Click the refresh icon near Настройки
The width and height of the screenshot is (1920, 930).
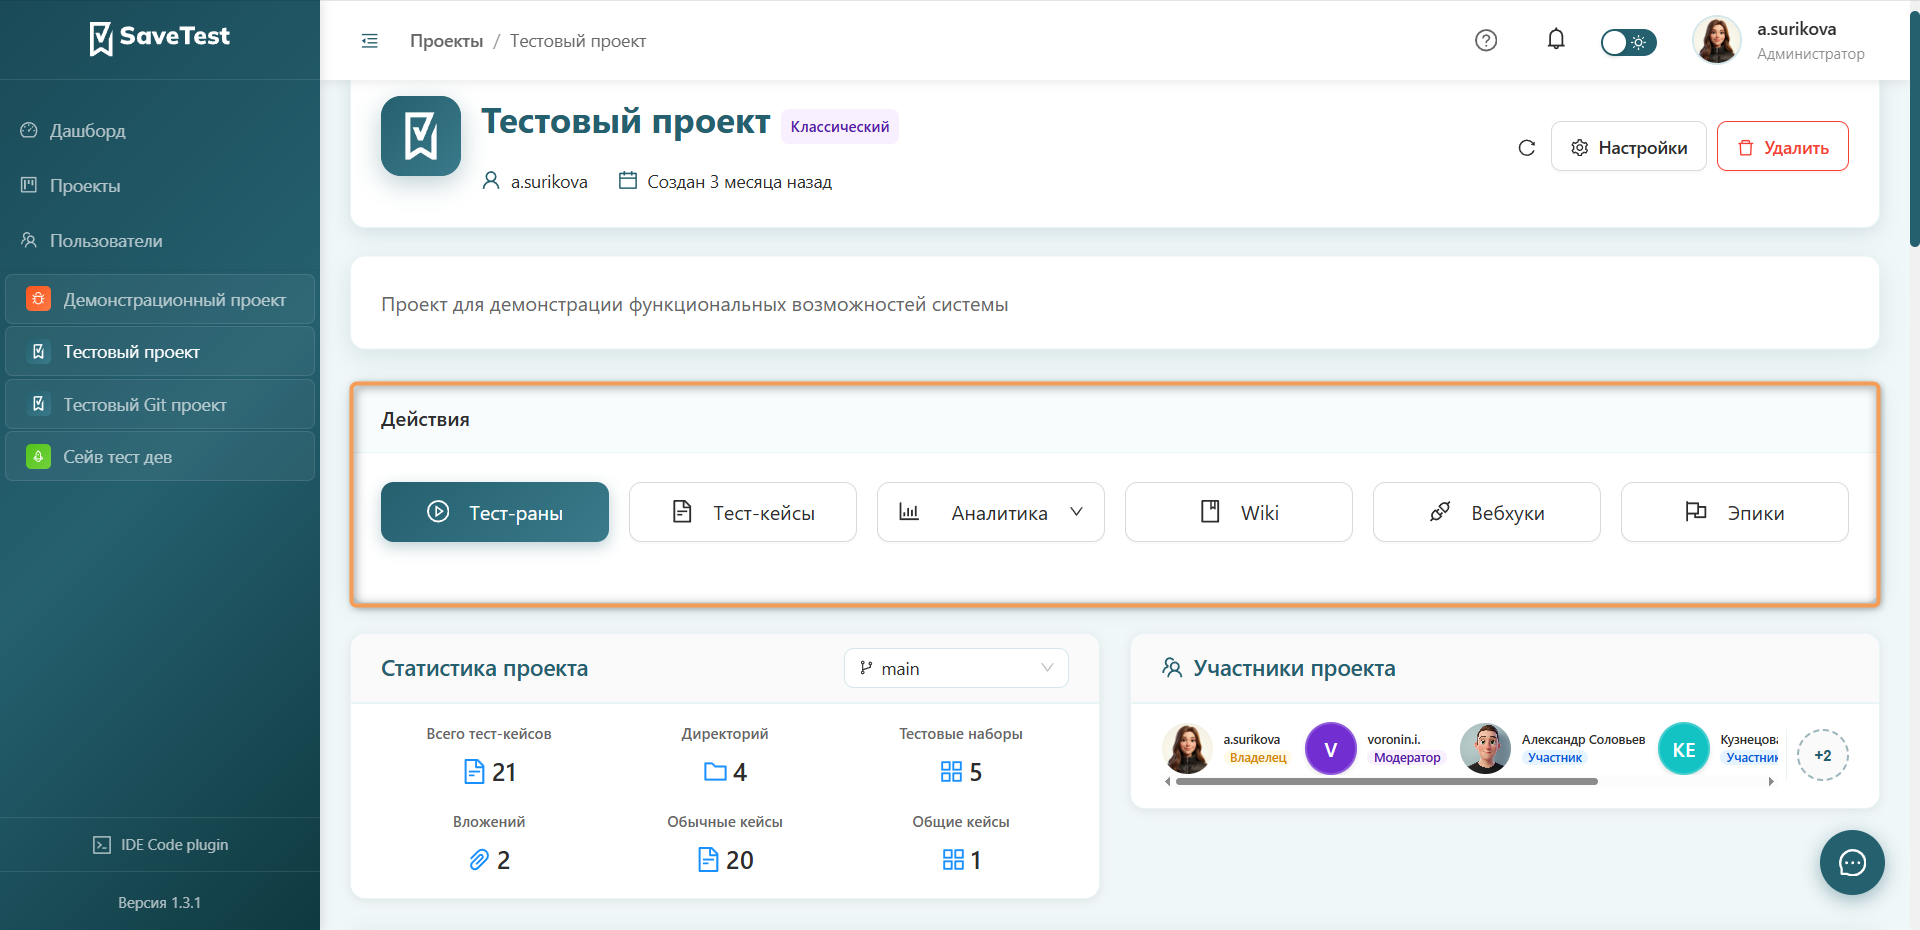(x=1526, y=148)
